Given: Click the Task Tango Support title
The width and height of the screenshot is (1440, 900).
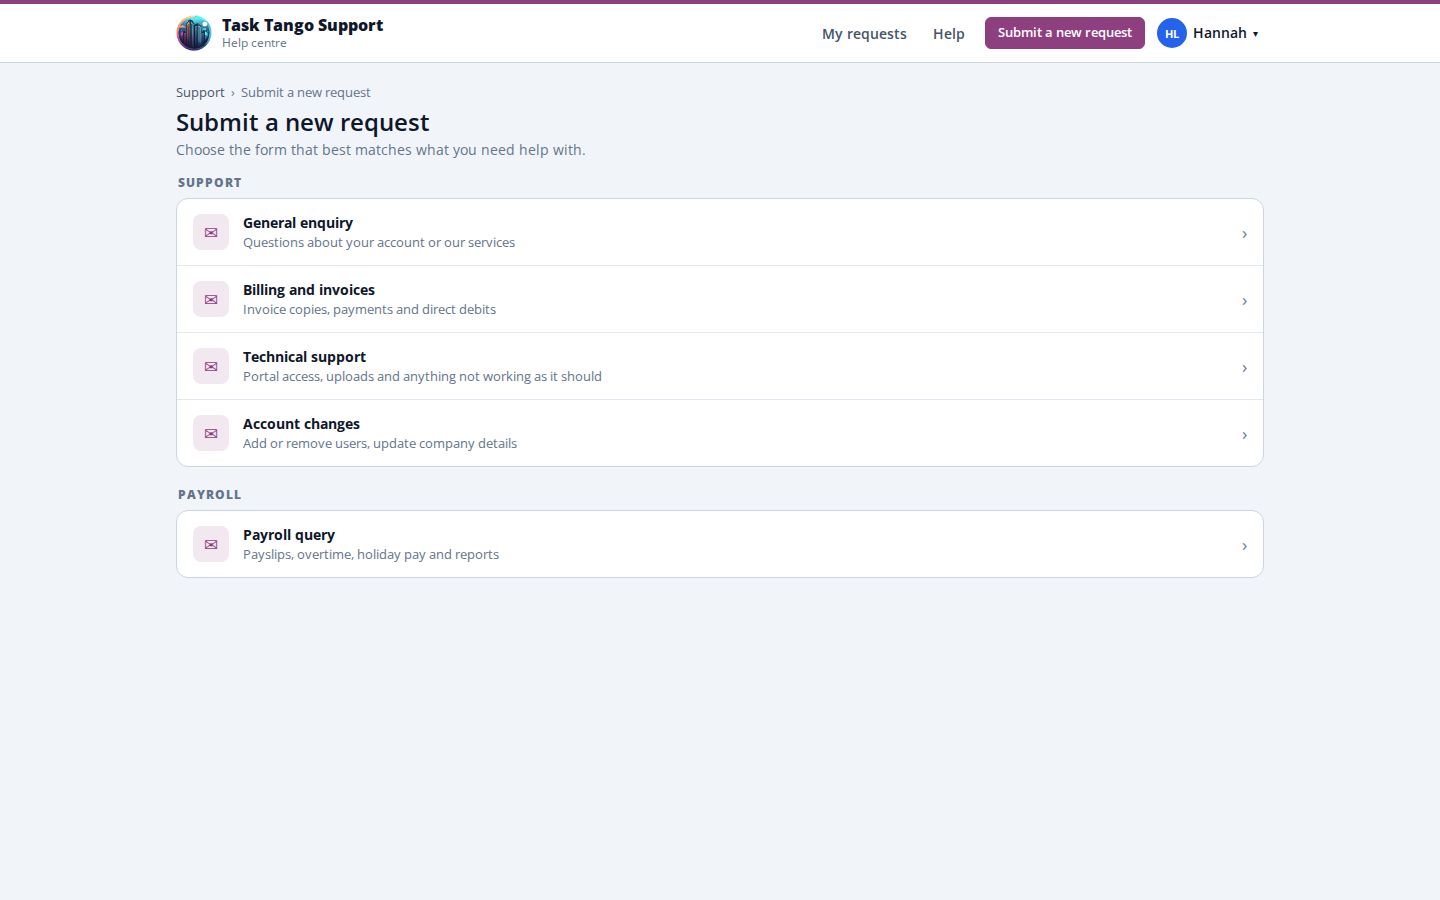Looking at the screenshot, I should click(x=302, y=25).
